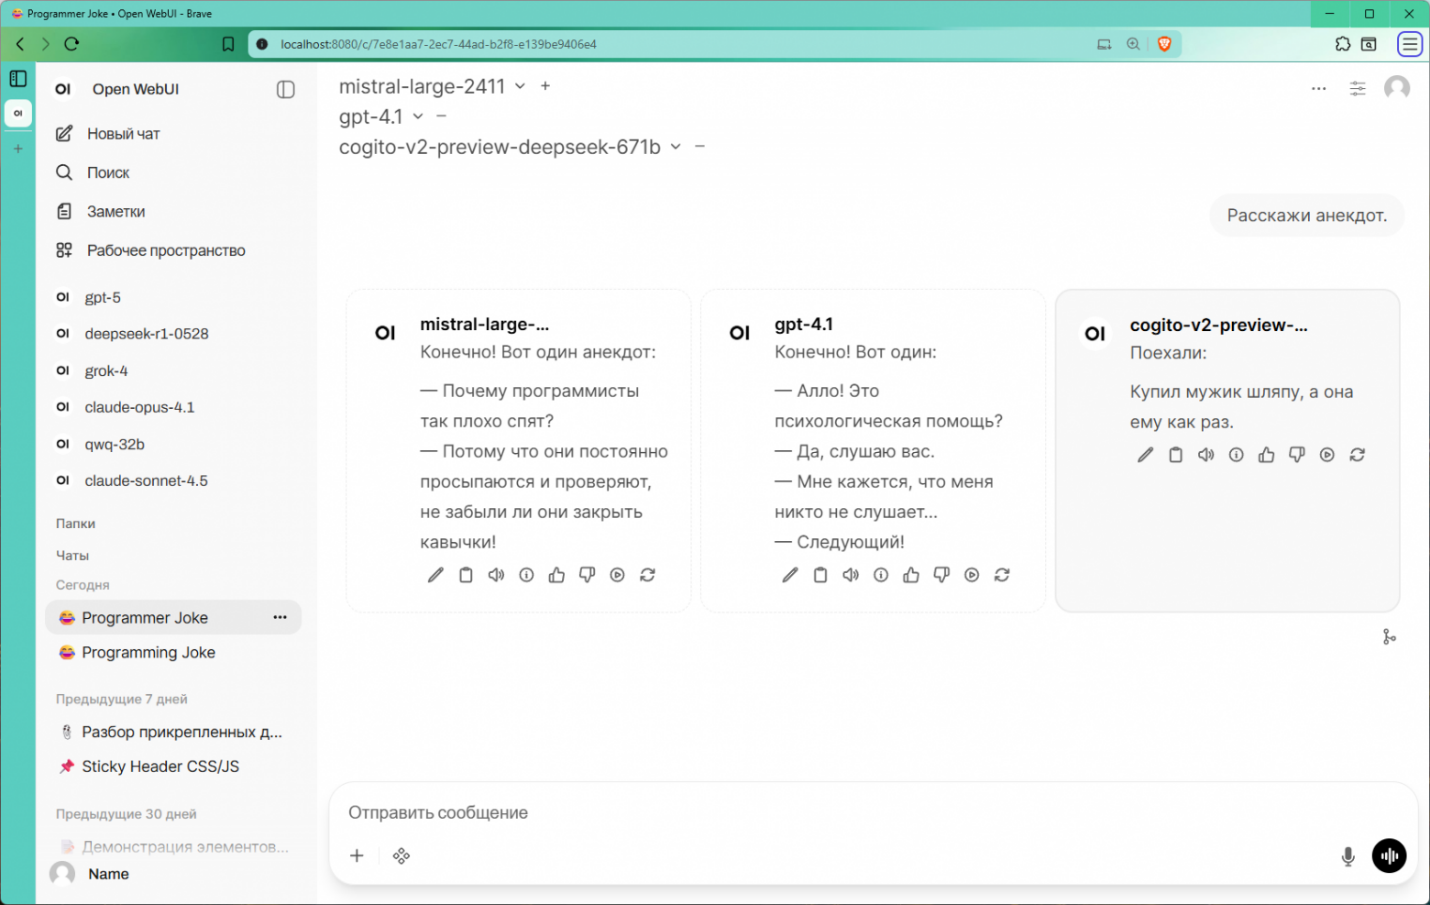This screenshot has height=905, width=1430.
Task: Click the merge responses icon
Action: tap(1389, 637)
